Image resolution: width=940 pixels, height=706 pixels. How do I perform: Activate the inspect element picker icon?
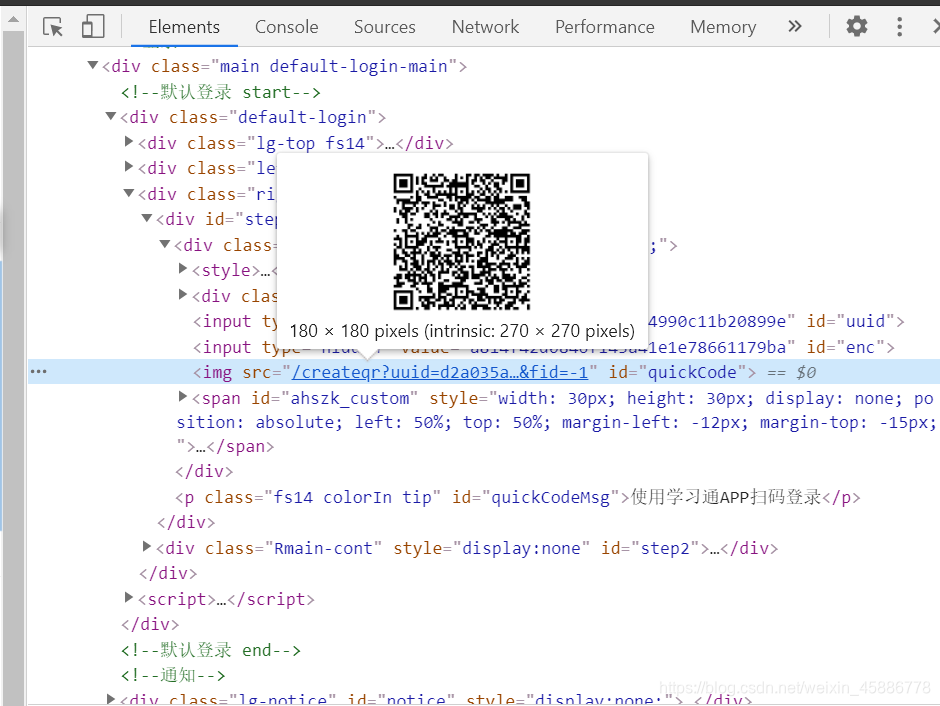coord(53,27)
